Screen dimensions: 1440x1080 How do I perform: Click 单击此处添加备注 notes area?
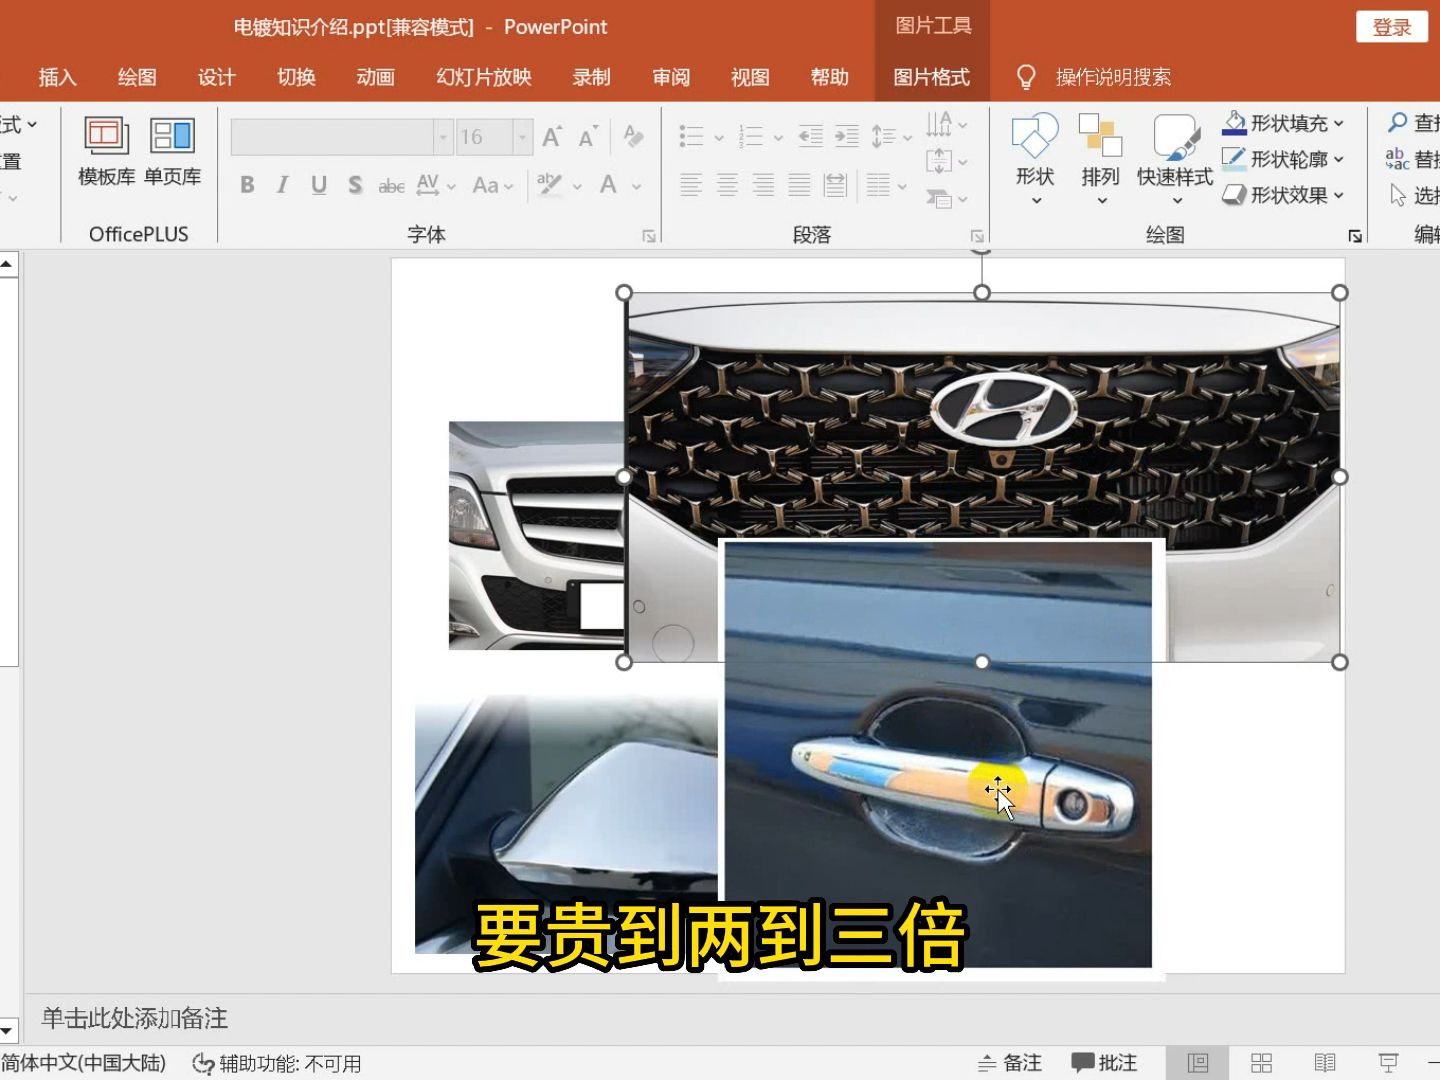click(x=134, y=1018)
